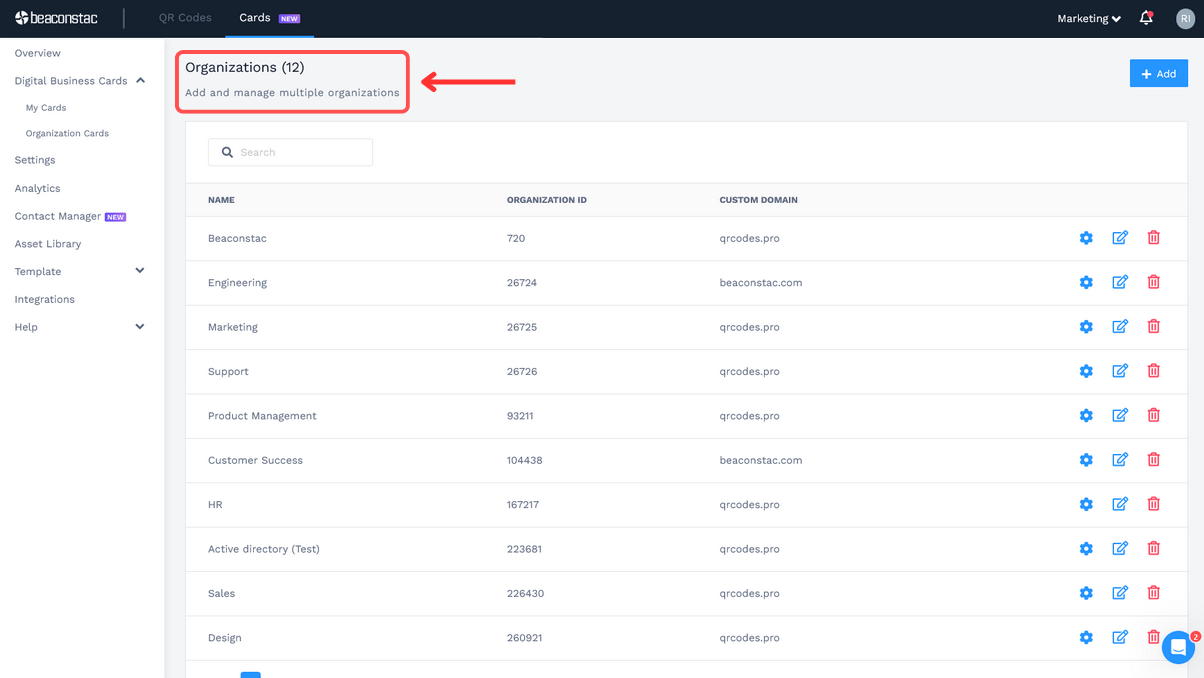Open settings gear for Marketing row
Viewport: 1204px width, 678px height.
1086,327
